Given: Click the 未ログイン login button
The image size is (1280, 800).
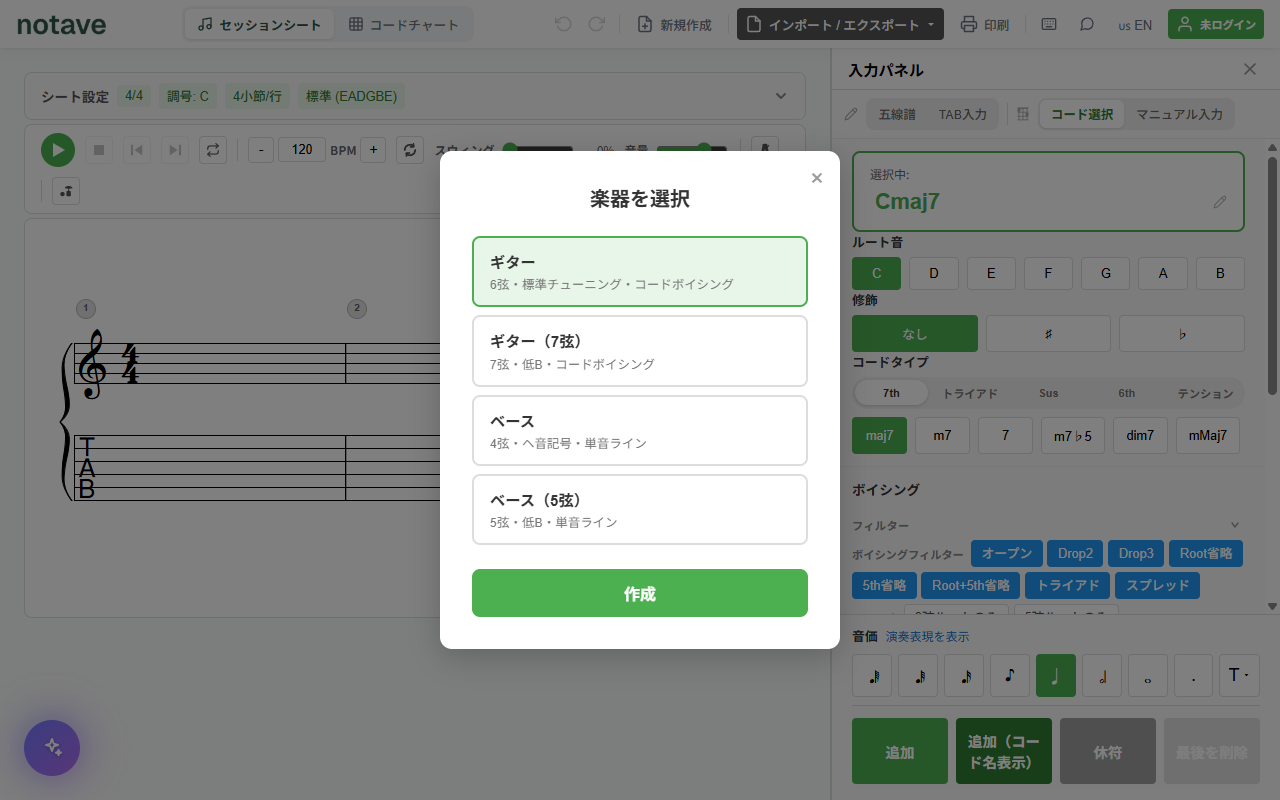Looking at the screenshot, I should (1216, 24).
